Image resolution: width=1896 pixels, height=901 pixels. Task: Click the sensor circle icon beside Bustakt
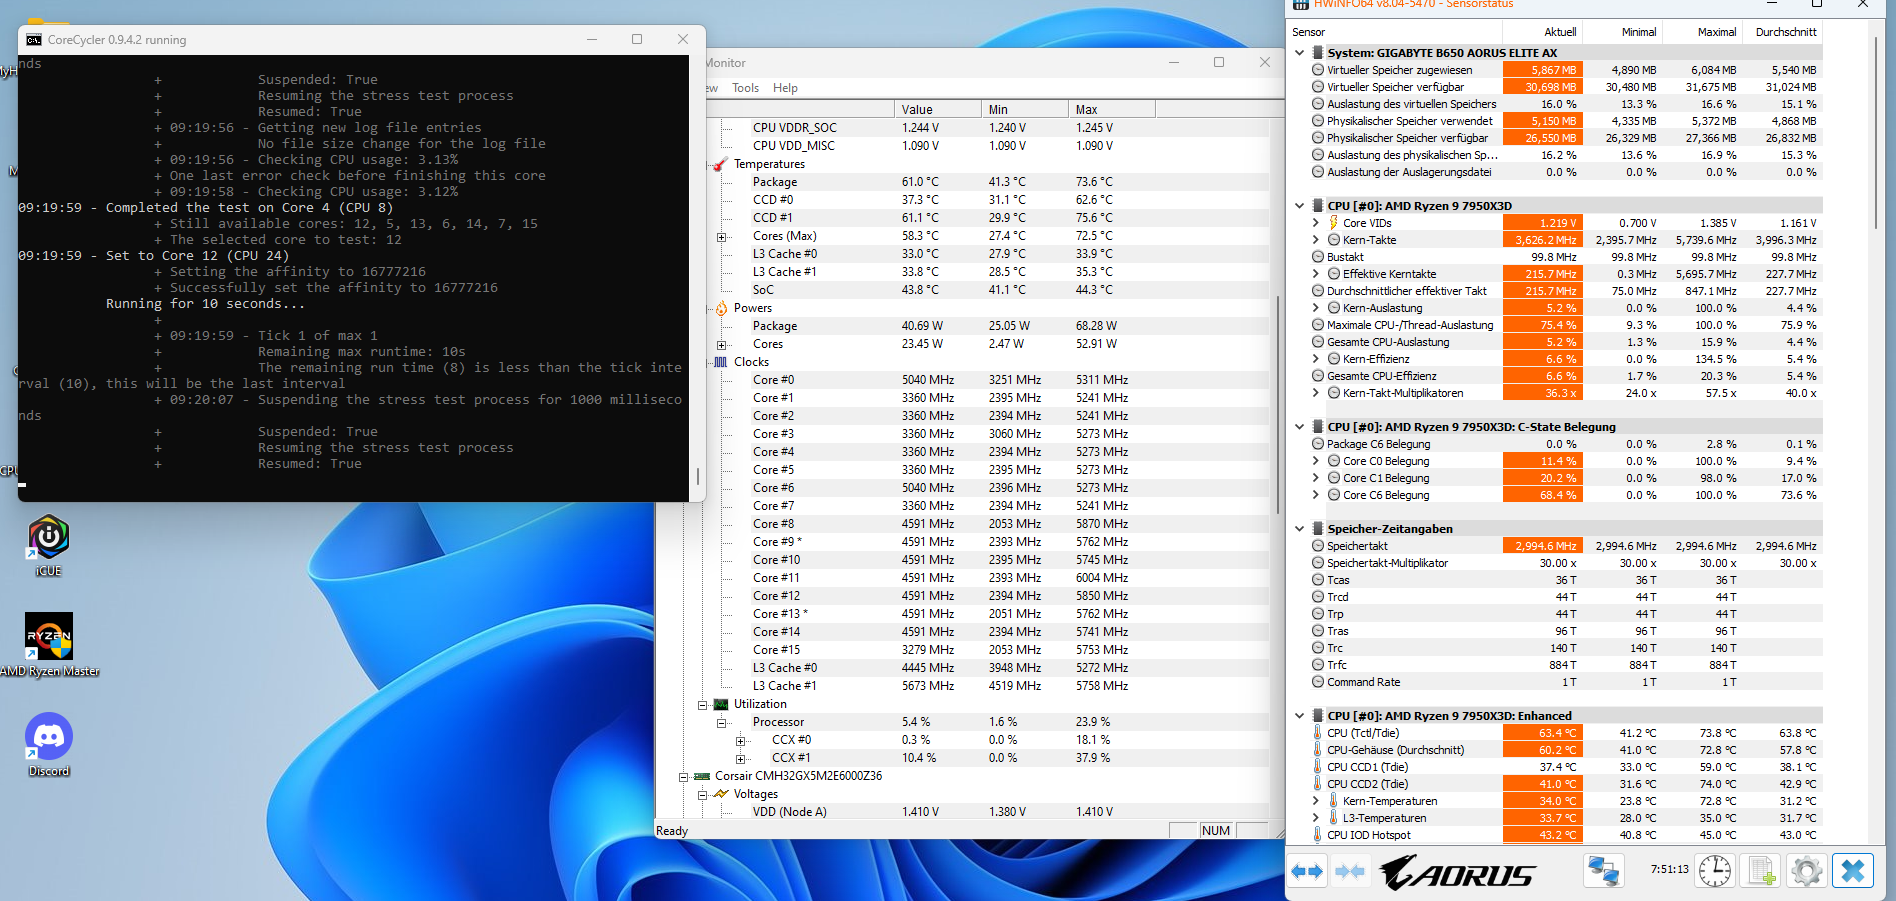pyautogui.click(x=1318, y=257)
